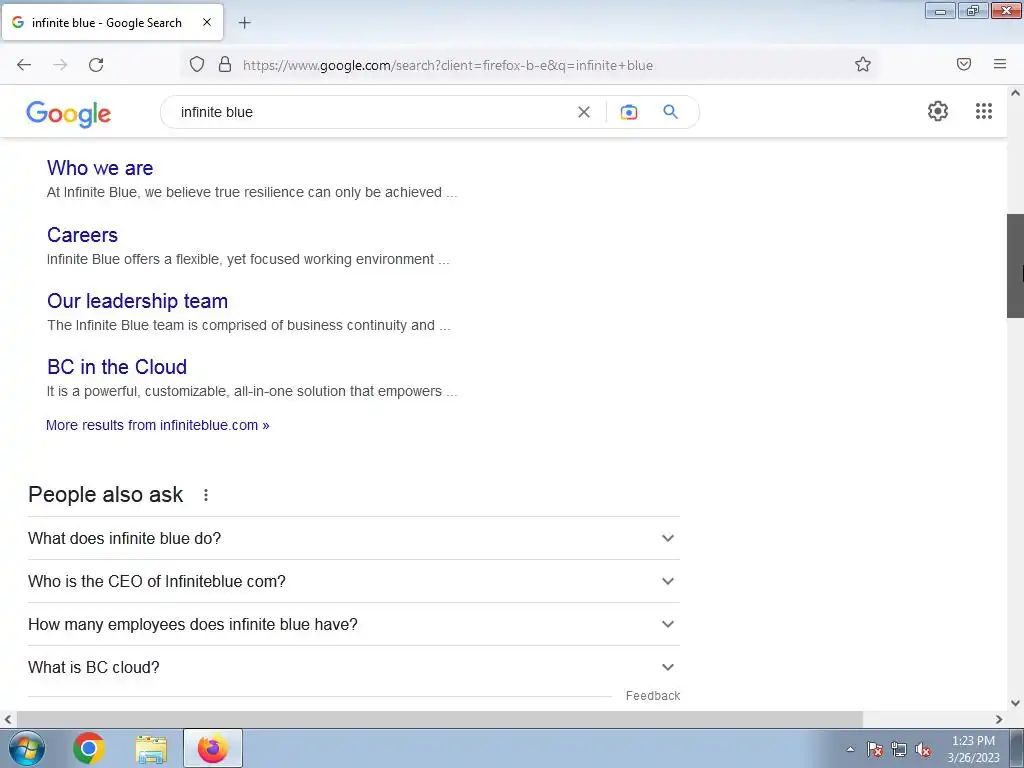This screenshot has height=768, width=1024.
Task: Launch Chrome from the taskbar
Action: point(89,748)
